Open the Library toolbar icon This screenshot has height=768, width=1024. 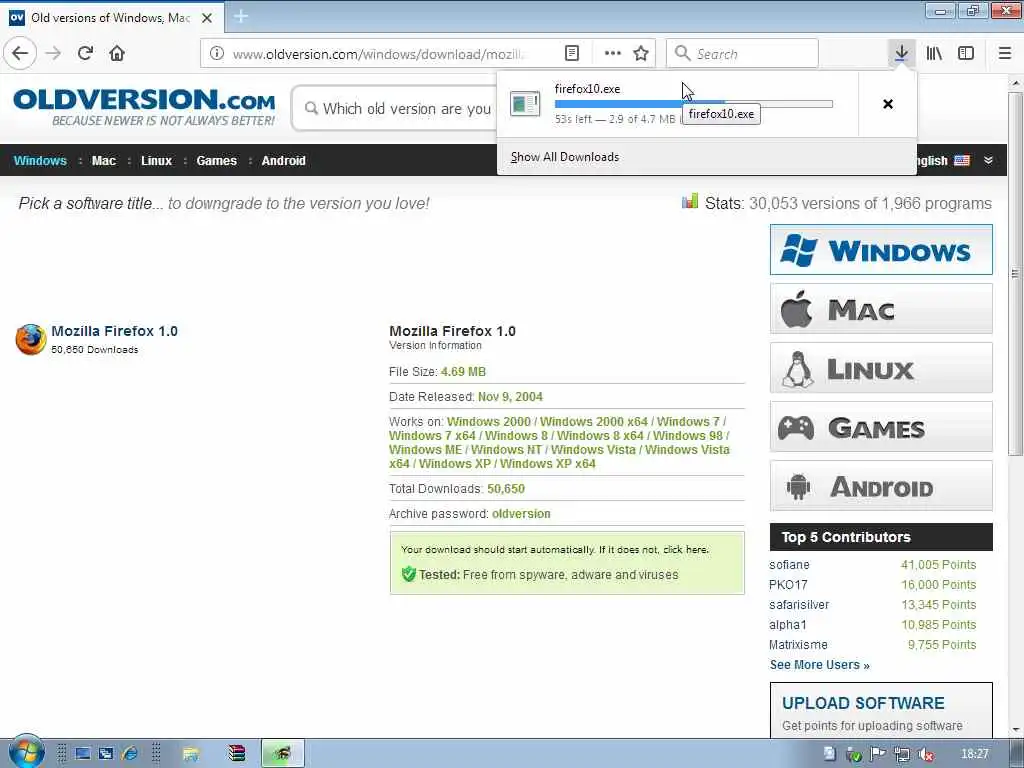coord(934,53)
